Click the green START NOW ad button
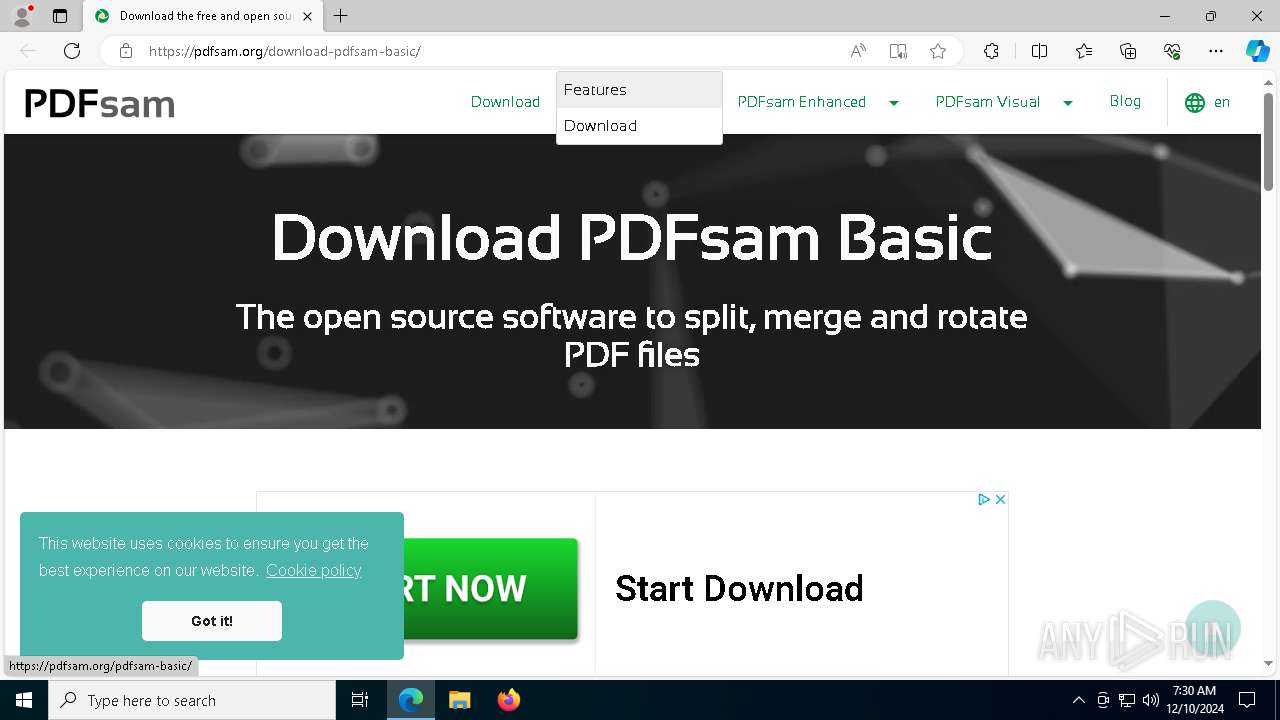Image resolution: width=1280 pixels, height=720 pixels. (489, 589)
